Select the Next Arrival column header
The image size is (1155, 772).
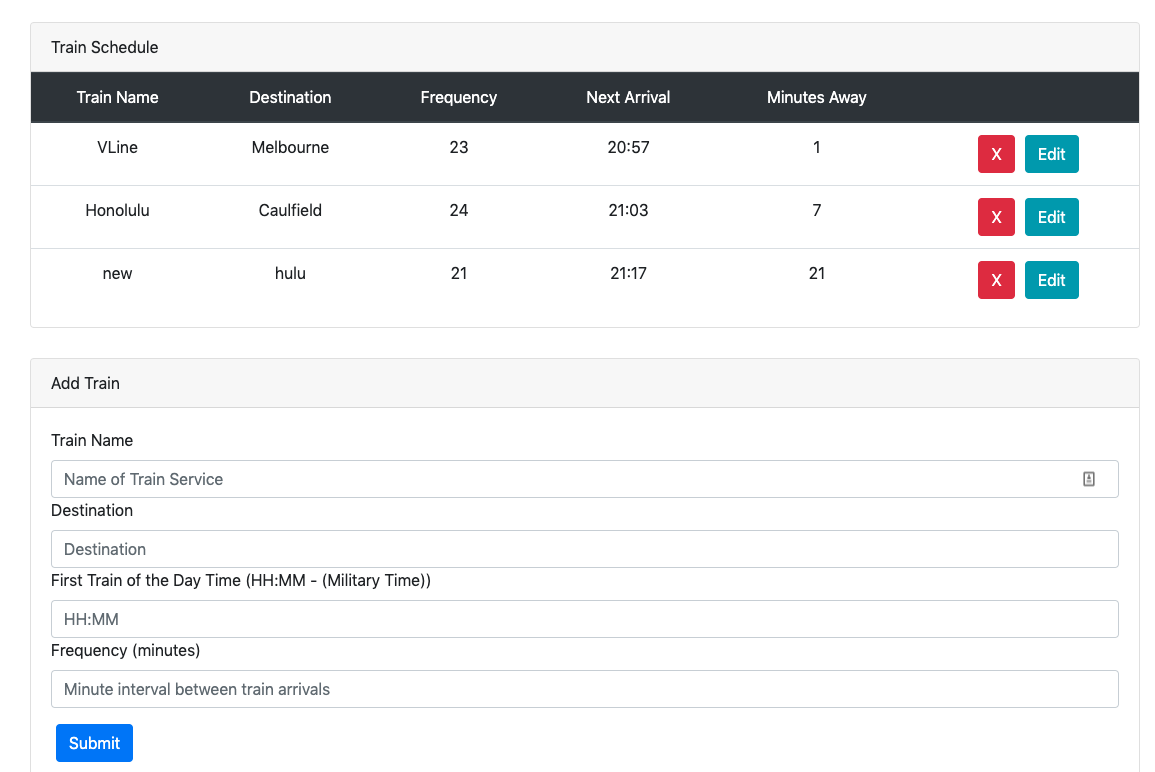[628, 97]
